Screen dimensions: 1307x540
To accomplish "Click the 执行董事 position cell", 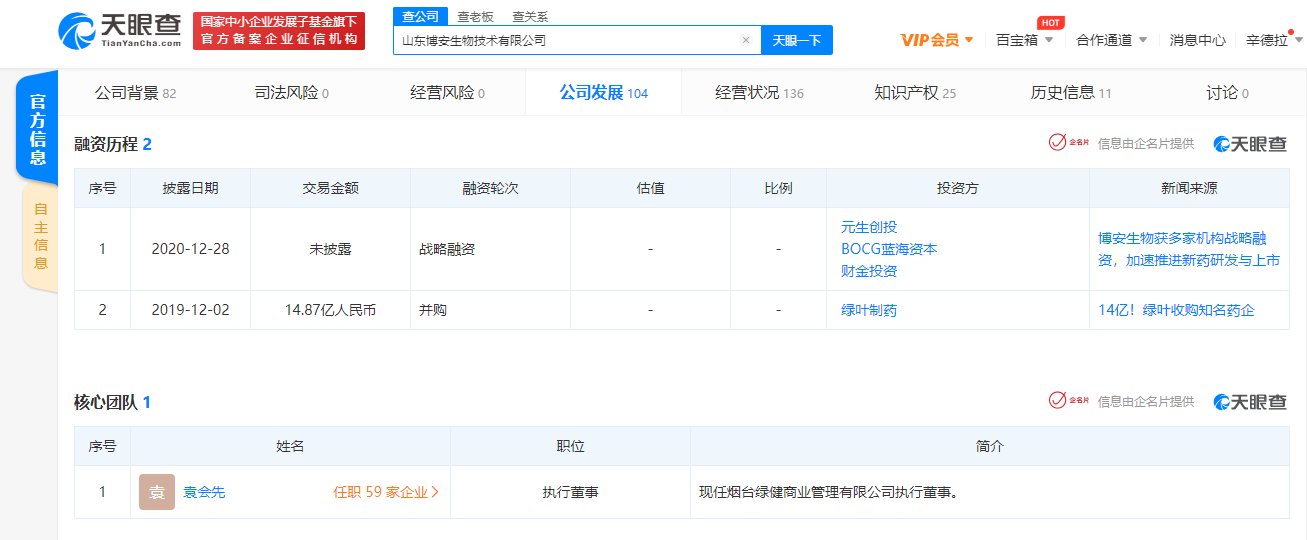I will (x=571, y=492).
